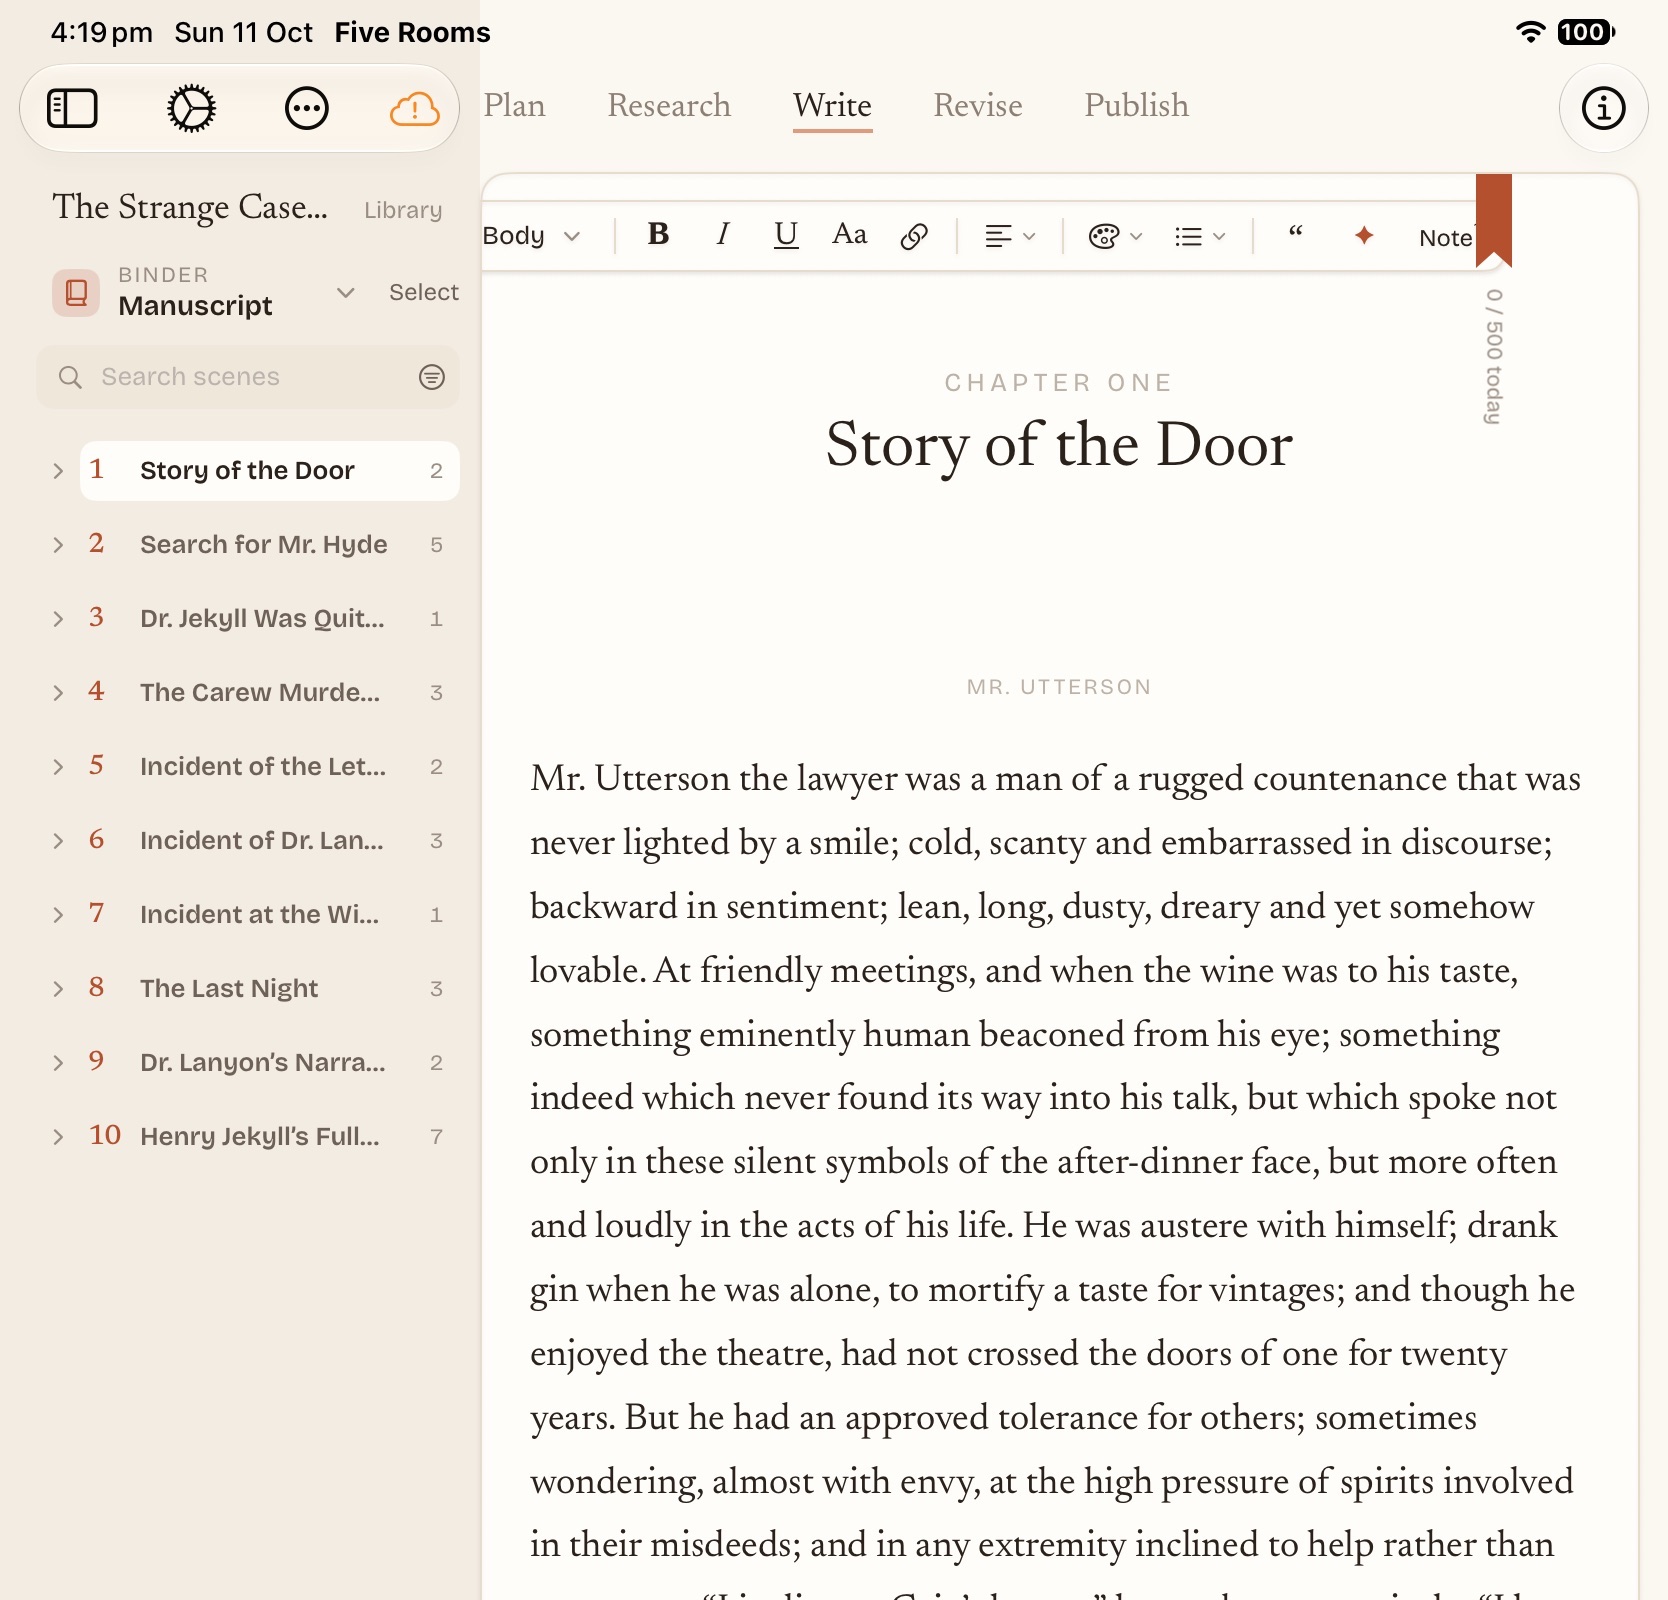Go to the Library
This screenshot has height=1600, width=1668.
click(403, 210)
